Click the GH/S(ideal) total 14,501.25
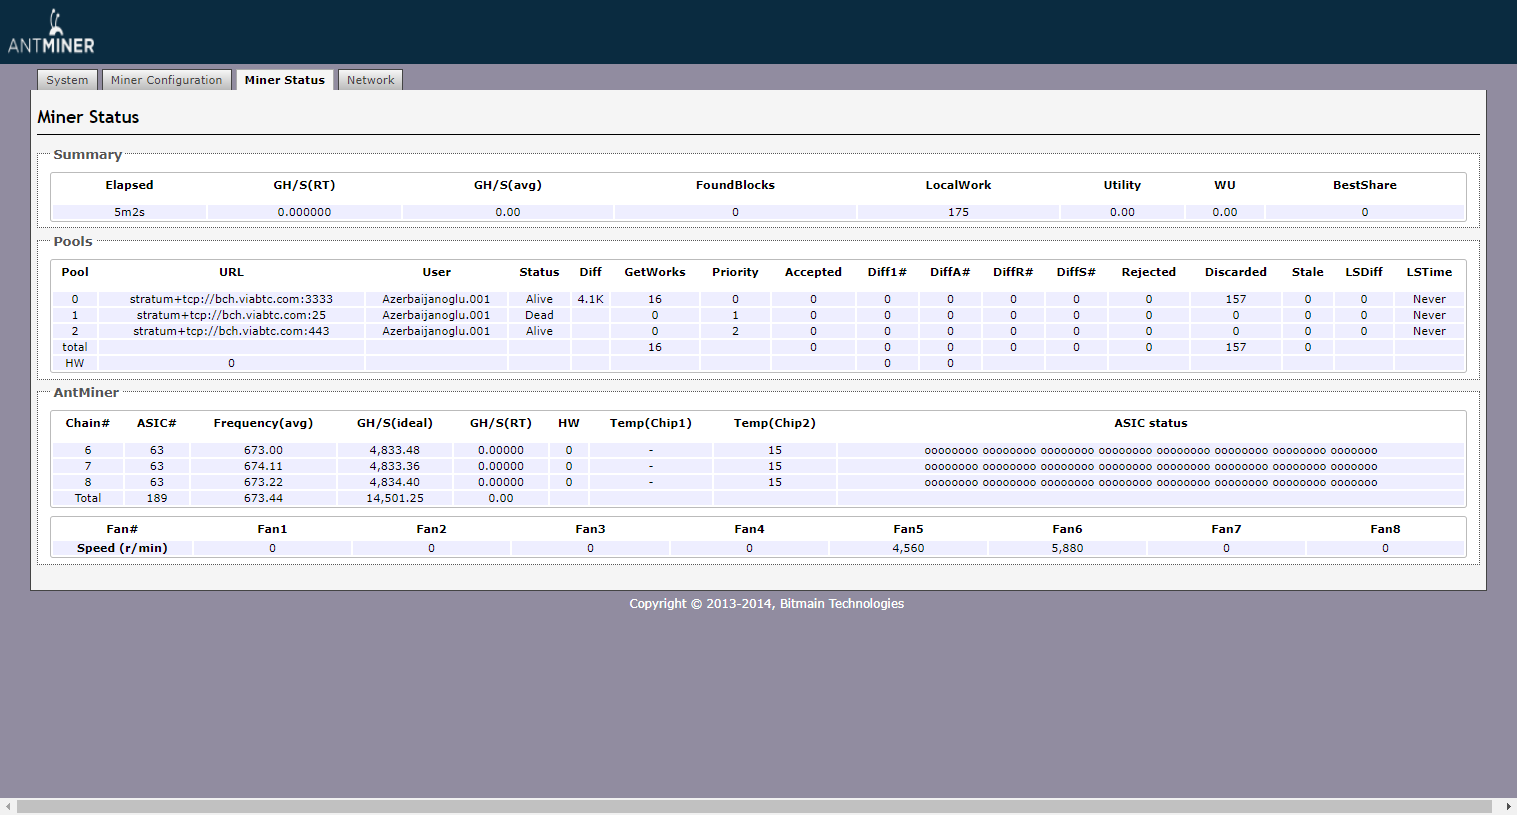The width and height of the screenshot is (1517, 815). 395,498
